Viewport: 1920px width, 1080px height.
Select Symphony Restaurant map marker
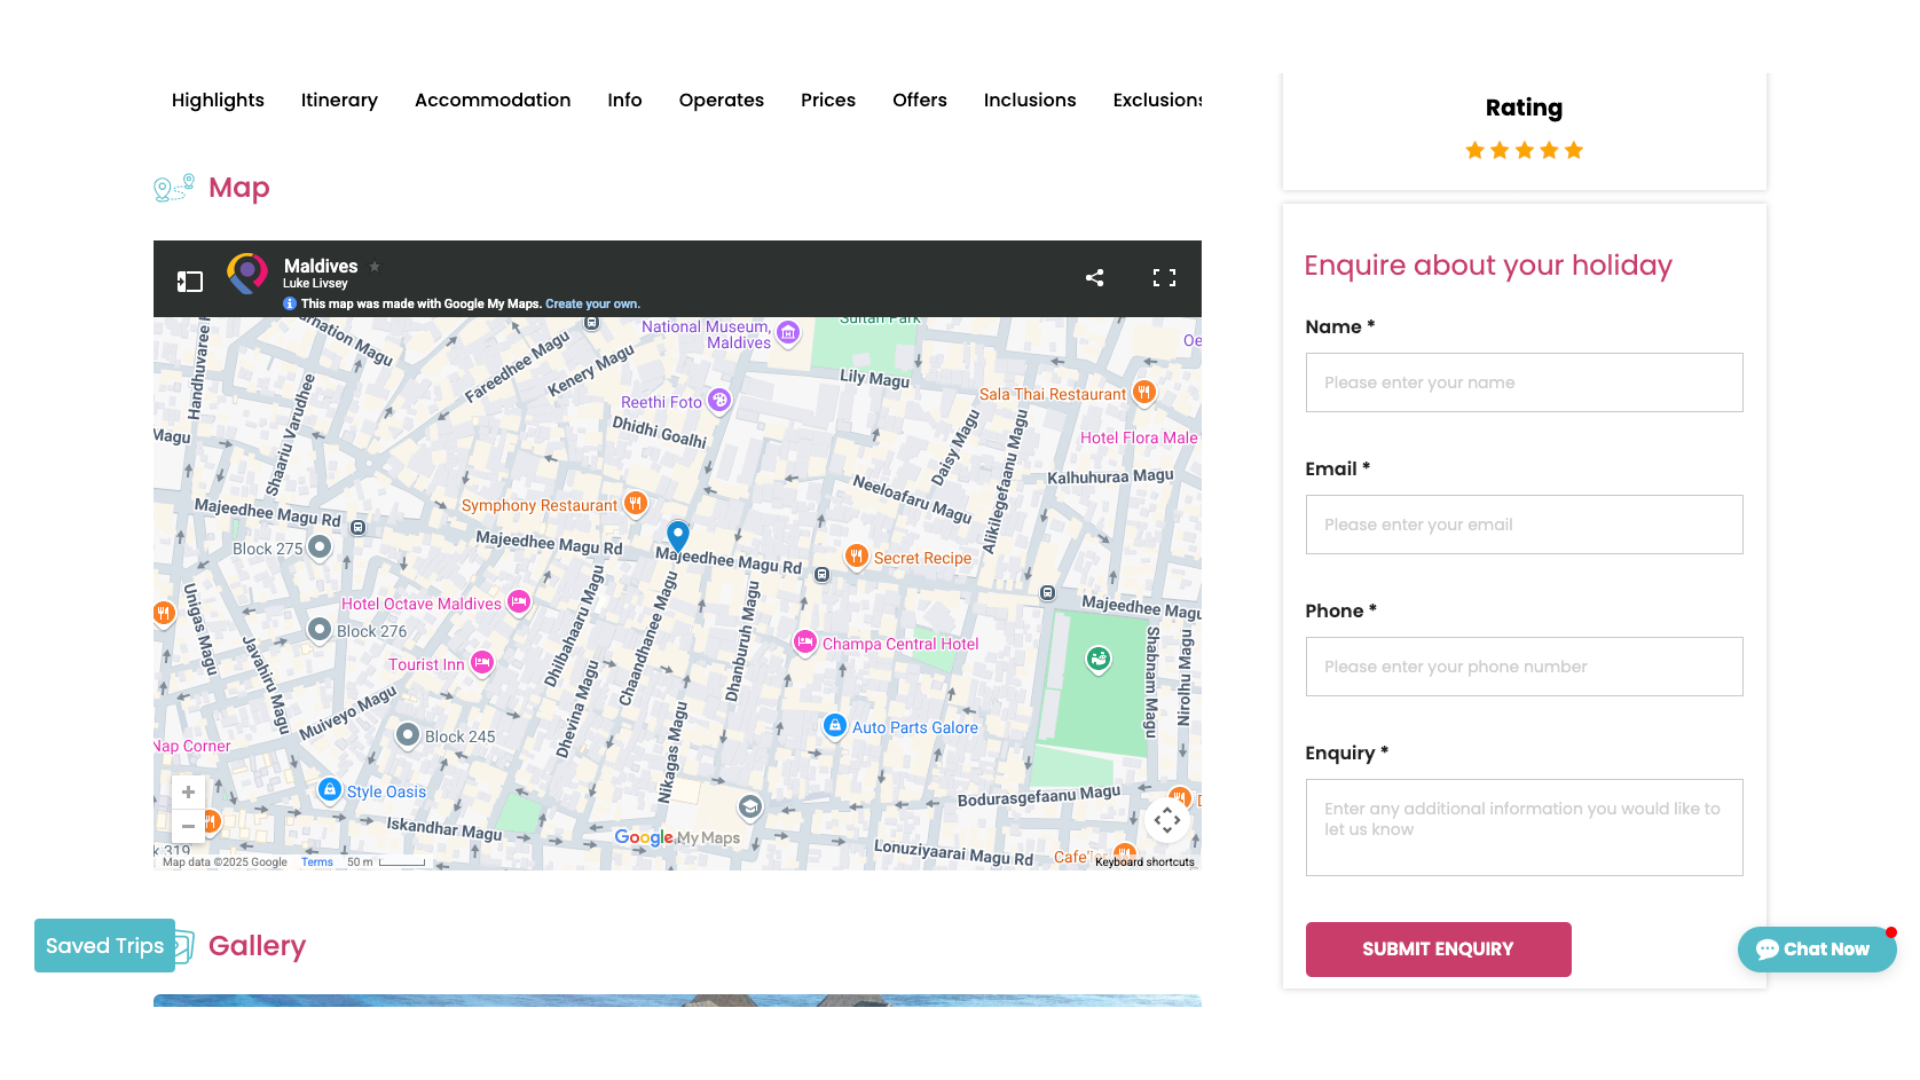(x=636, y=503)
